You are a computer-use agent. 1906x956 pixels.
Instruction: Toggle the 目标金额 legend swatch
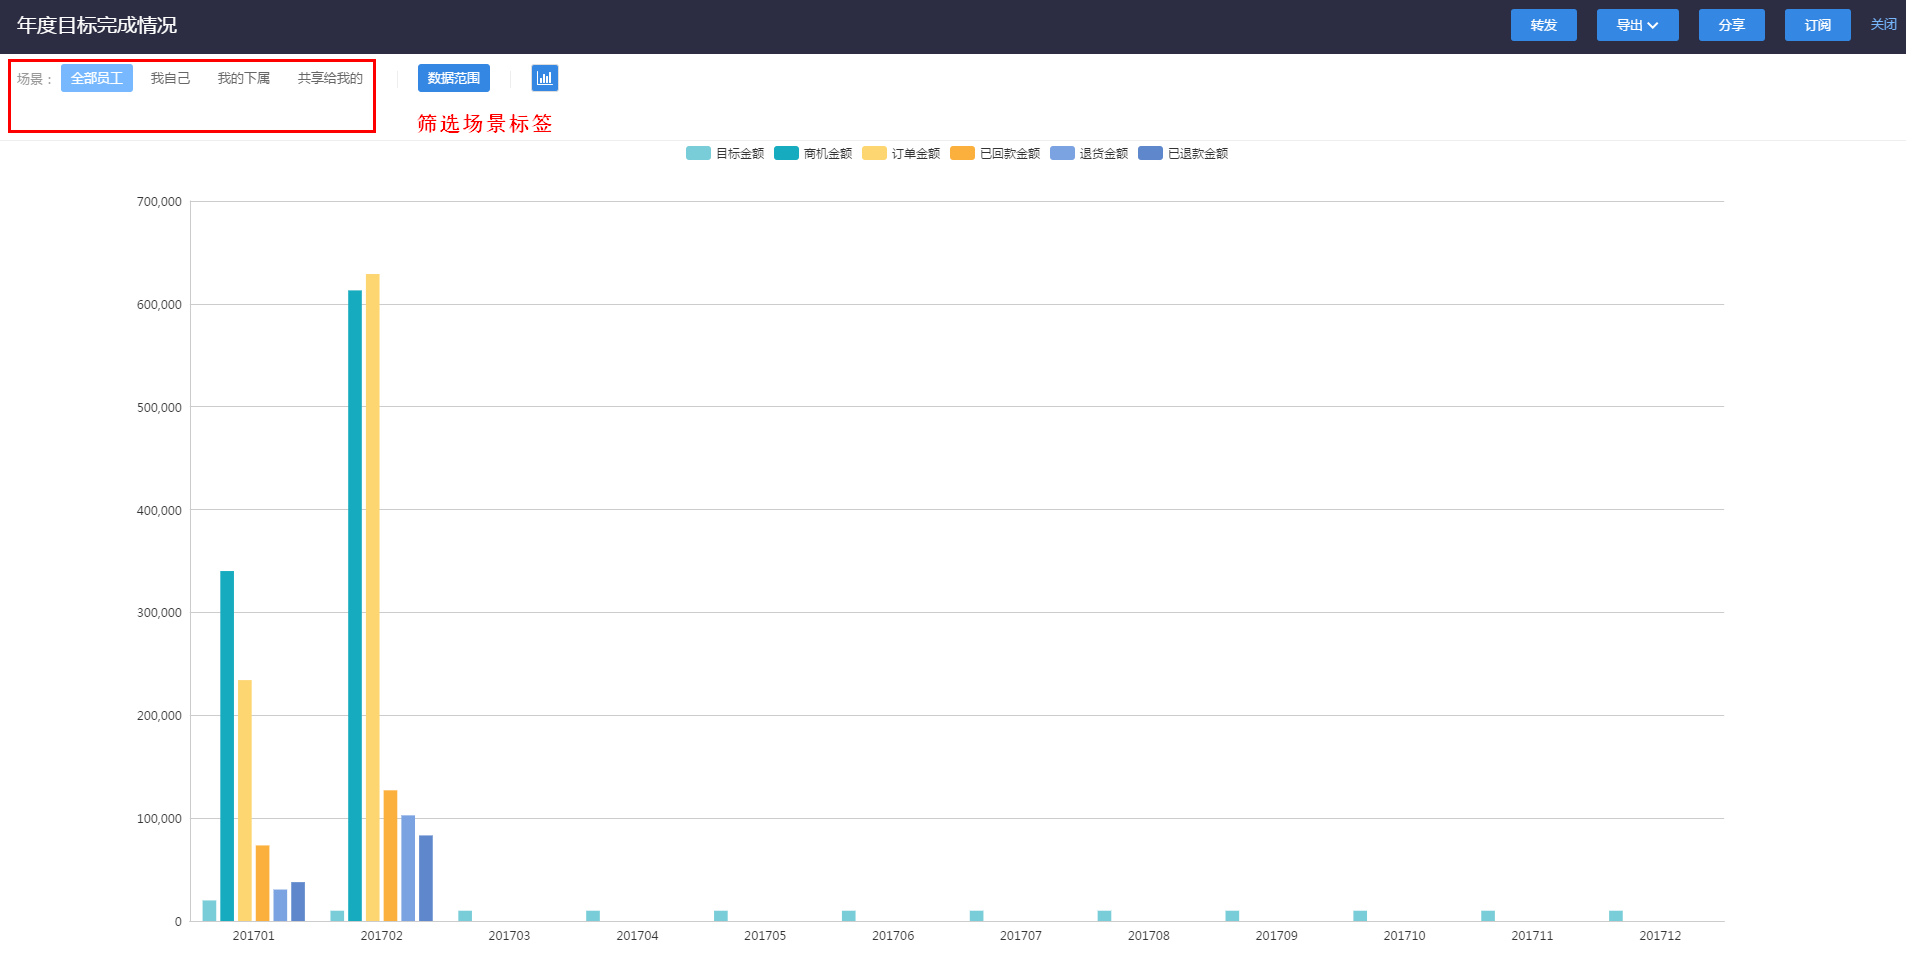tap(698, 153)
